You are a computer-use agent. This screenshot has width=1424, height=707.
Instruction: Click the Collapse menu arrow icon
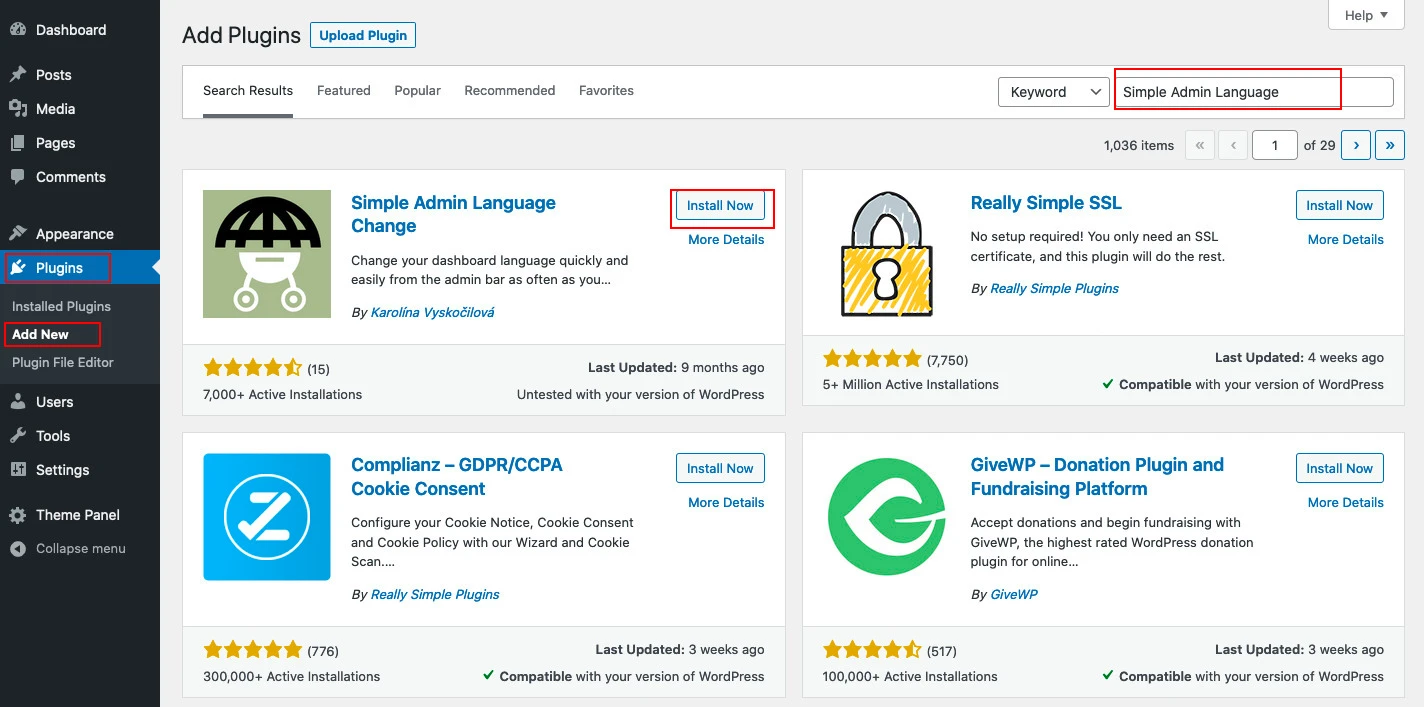coord(18,549)
